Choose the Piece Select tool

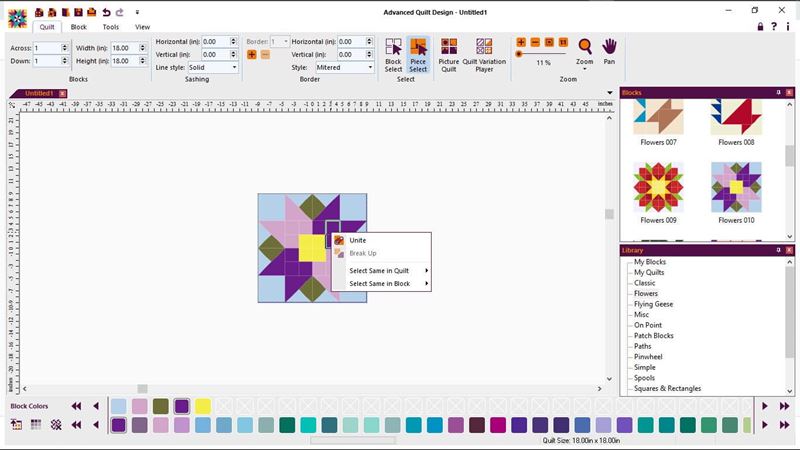(x=418, y=55)
